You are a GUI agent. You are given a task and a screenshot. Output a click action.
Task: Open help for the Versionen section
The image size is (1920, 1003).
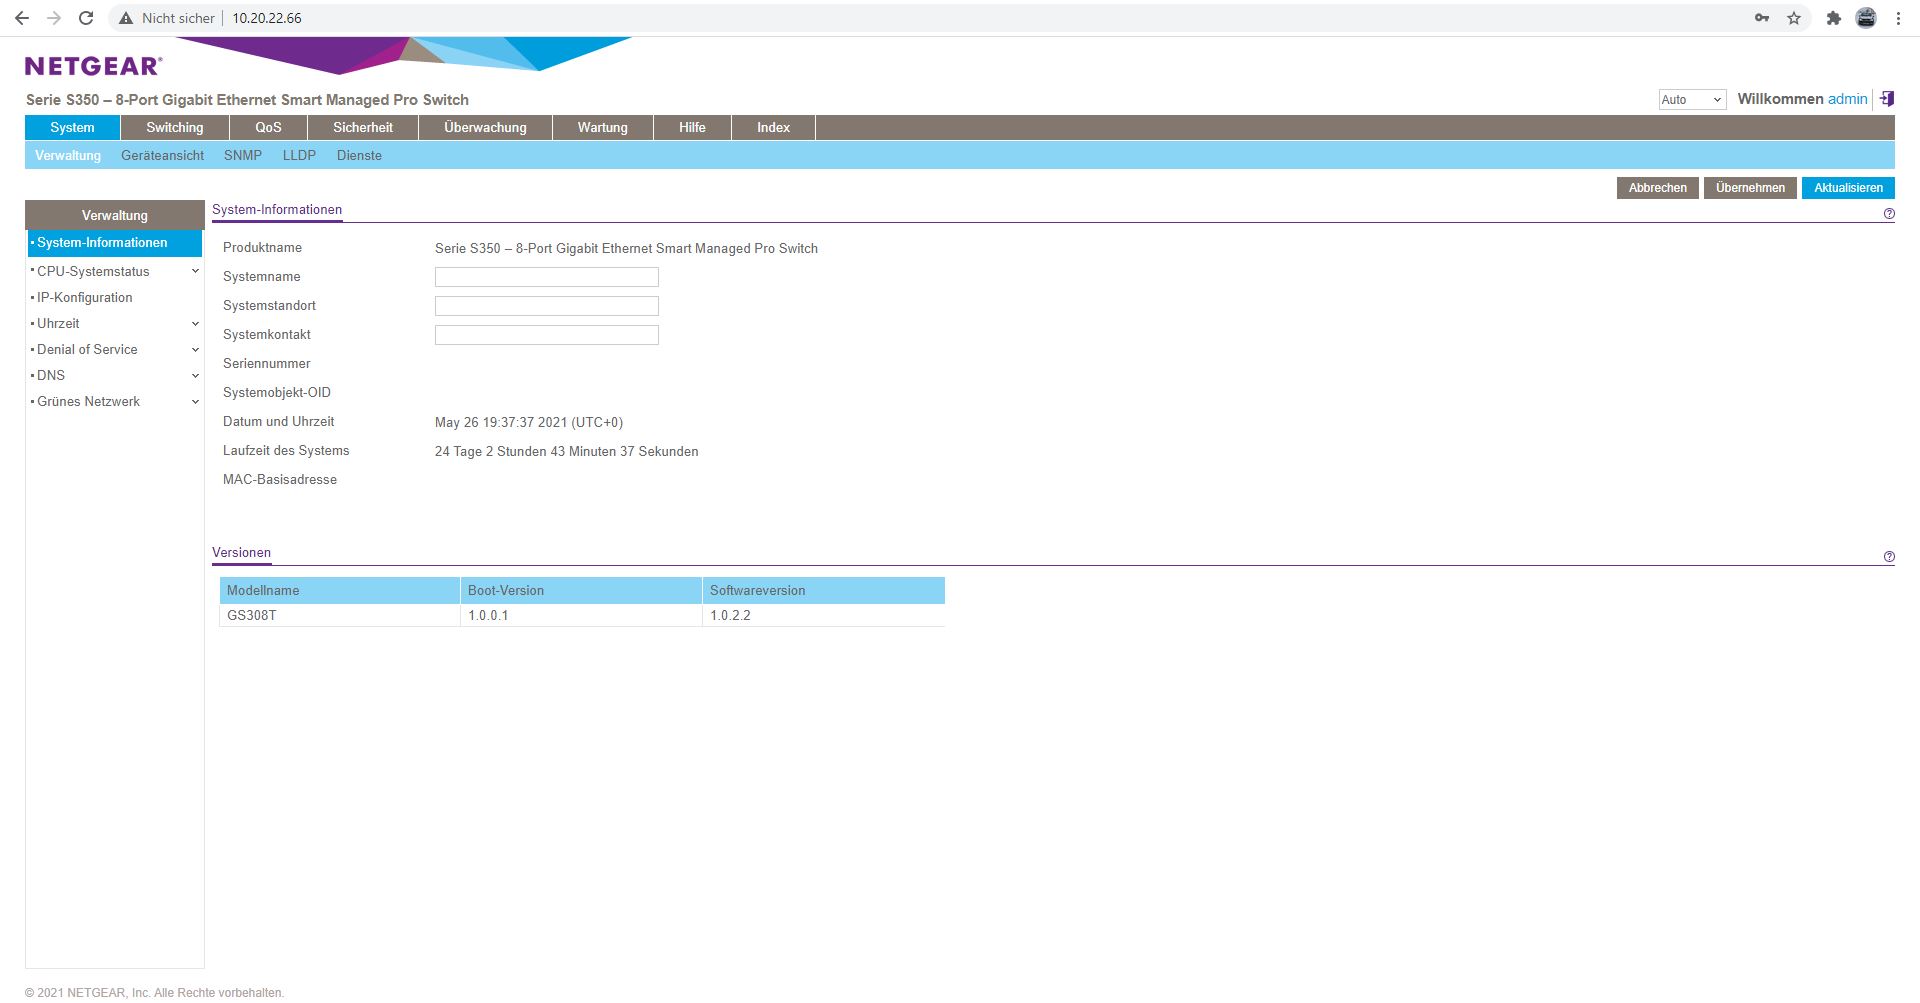click(1889, 557)
